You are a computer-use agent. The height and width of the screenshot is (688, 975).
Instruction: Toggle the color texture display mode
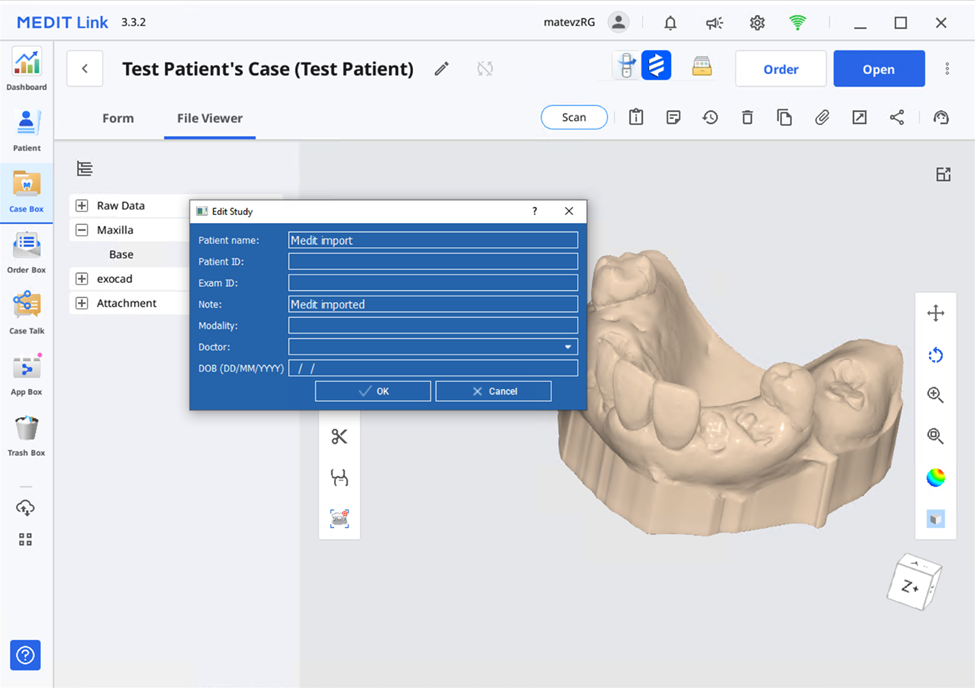point(935,477)
